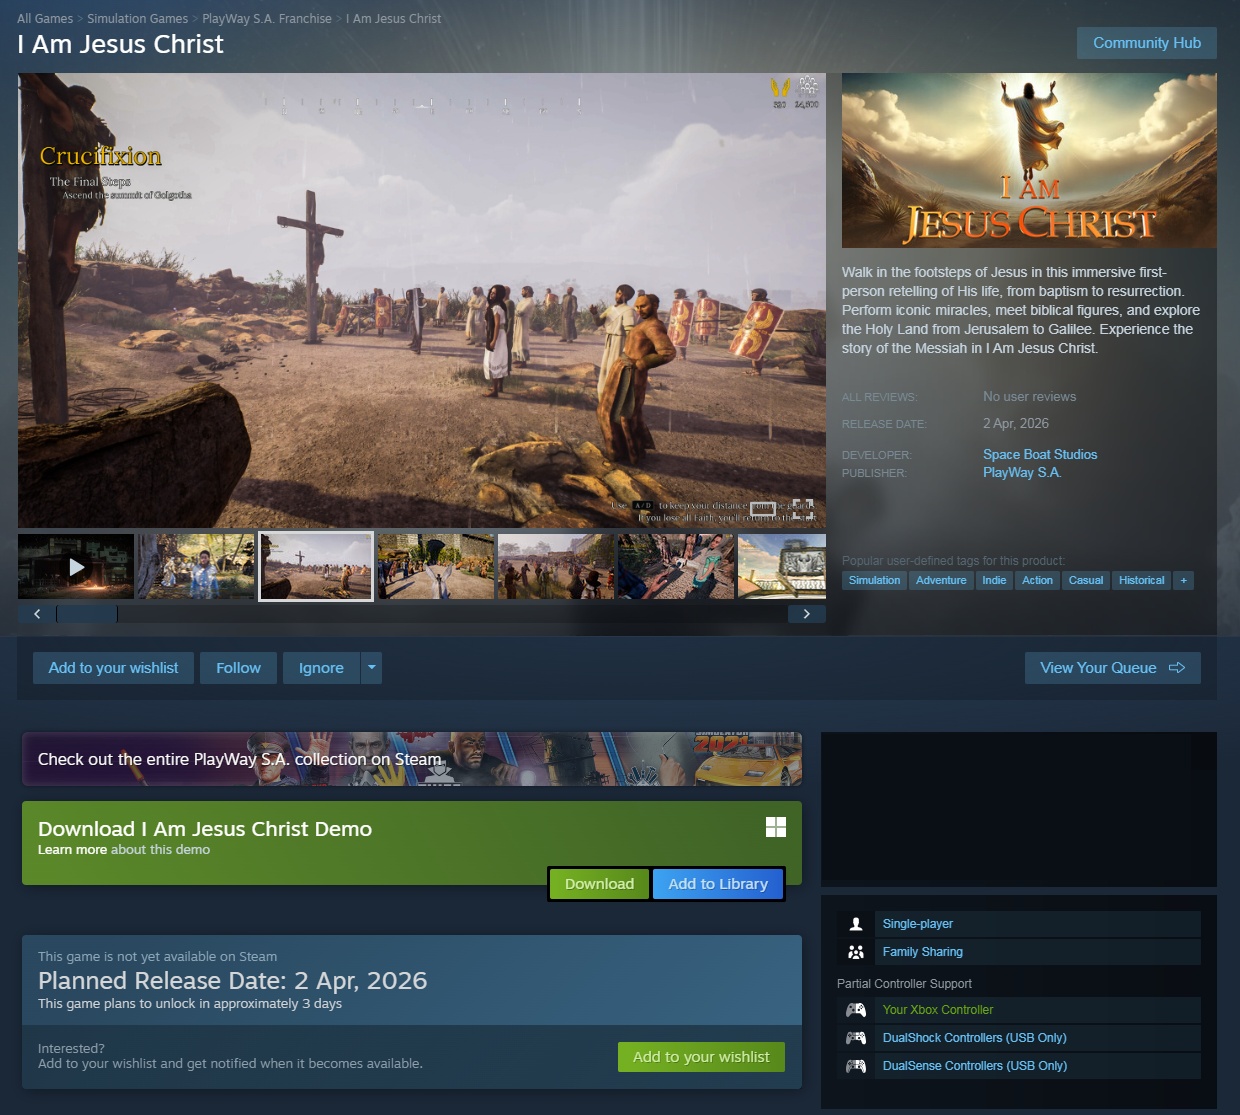Open the Ignore options dropdown arrow
Image resolution: width=1240 pixels, height=1115 pixels.
click(372, 667)
